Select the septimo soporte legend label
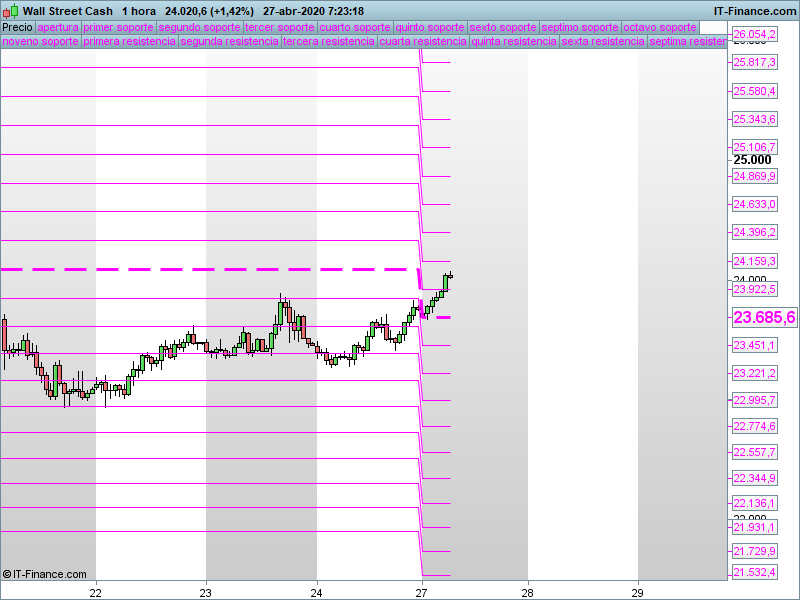This screenshot has width=800, height=600. pos(580,27)
